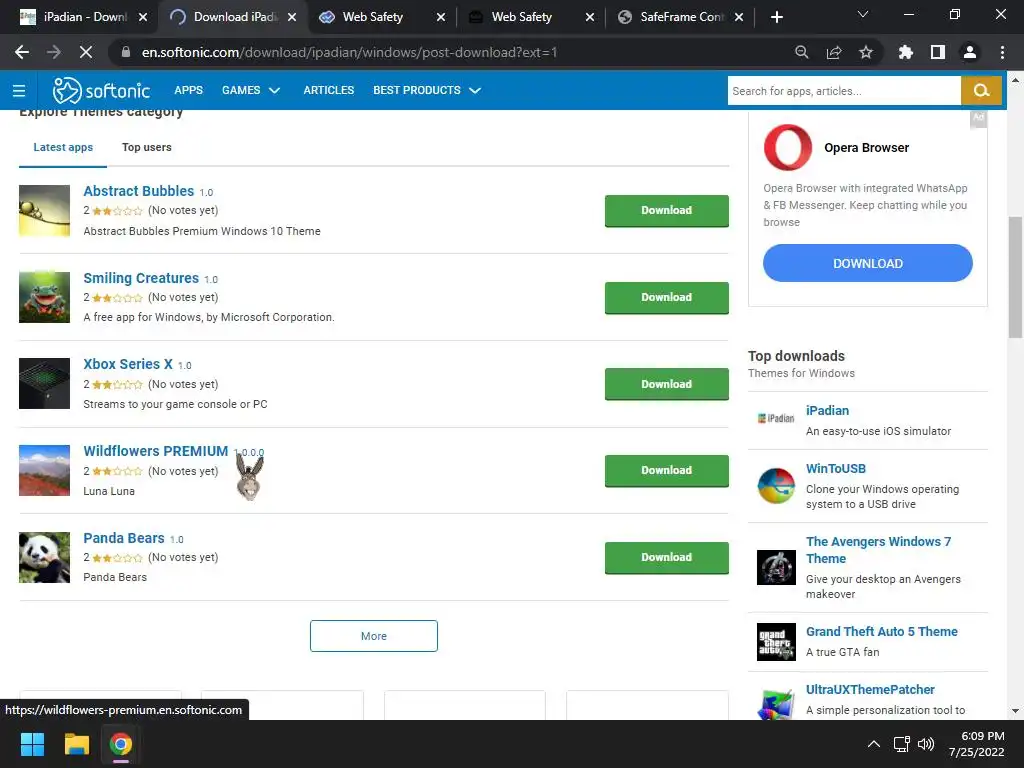Click the WinToUSB app icon

point(776,486)
